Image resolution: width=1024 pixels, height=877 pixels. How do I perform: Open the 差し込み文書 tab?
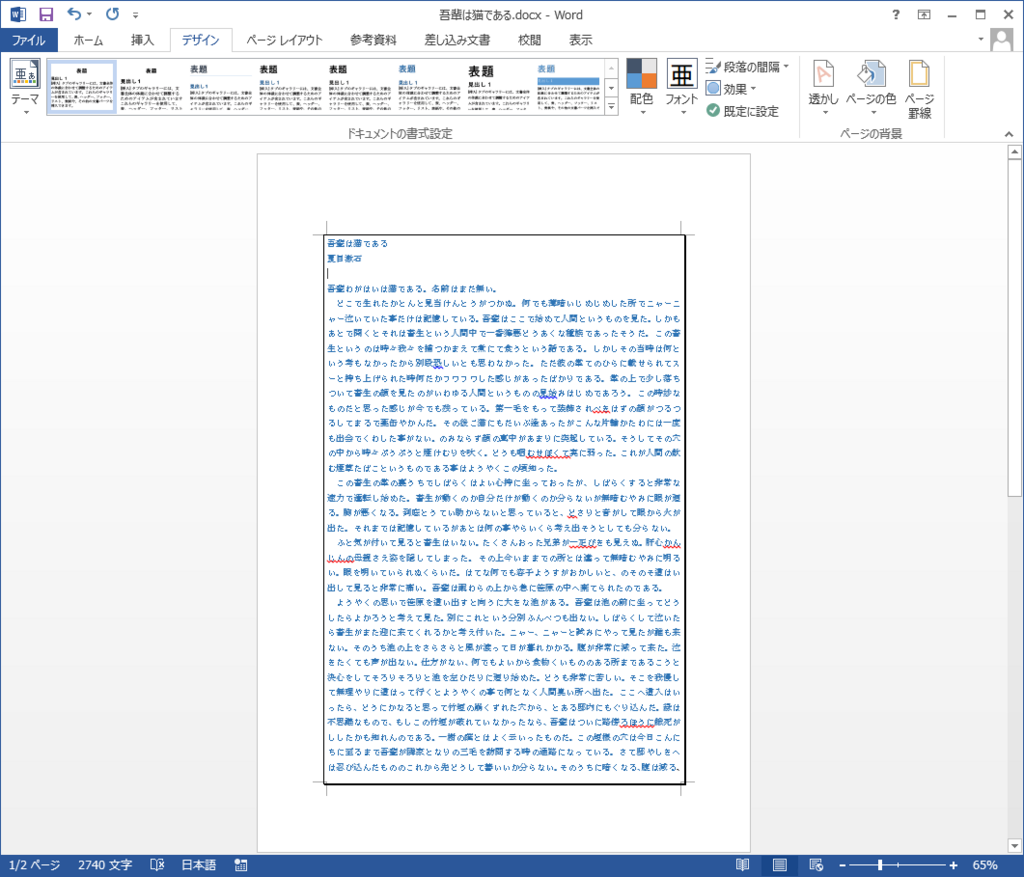pyautogui.click(x=457, y=40)
